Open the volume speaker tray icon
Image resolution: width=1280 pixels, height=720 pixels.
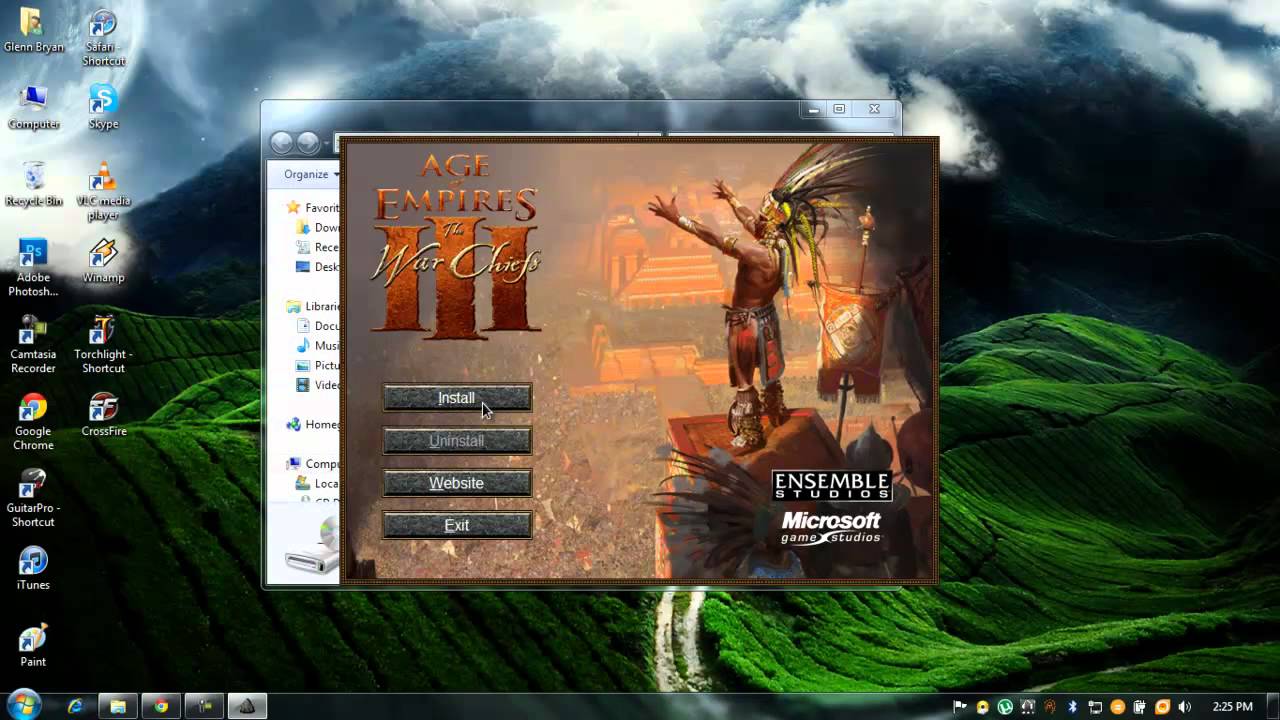click(1185, 707)
